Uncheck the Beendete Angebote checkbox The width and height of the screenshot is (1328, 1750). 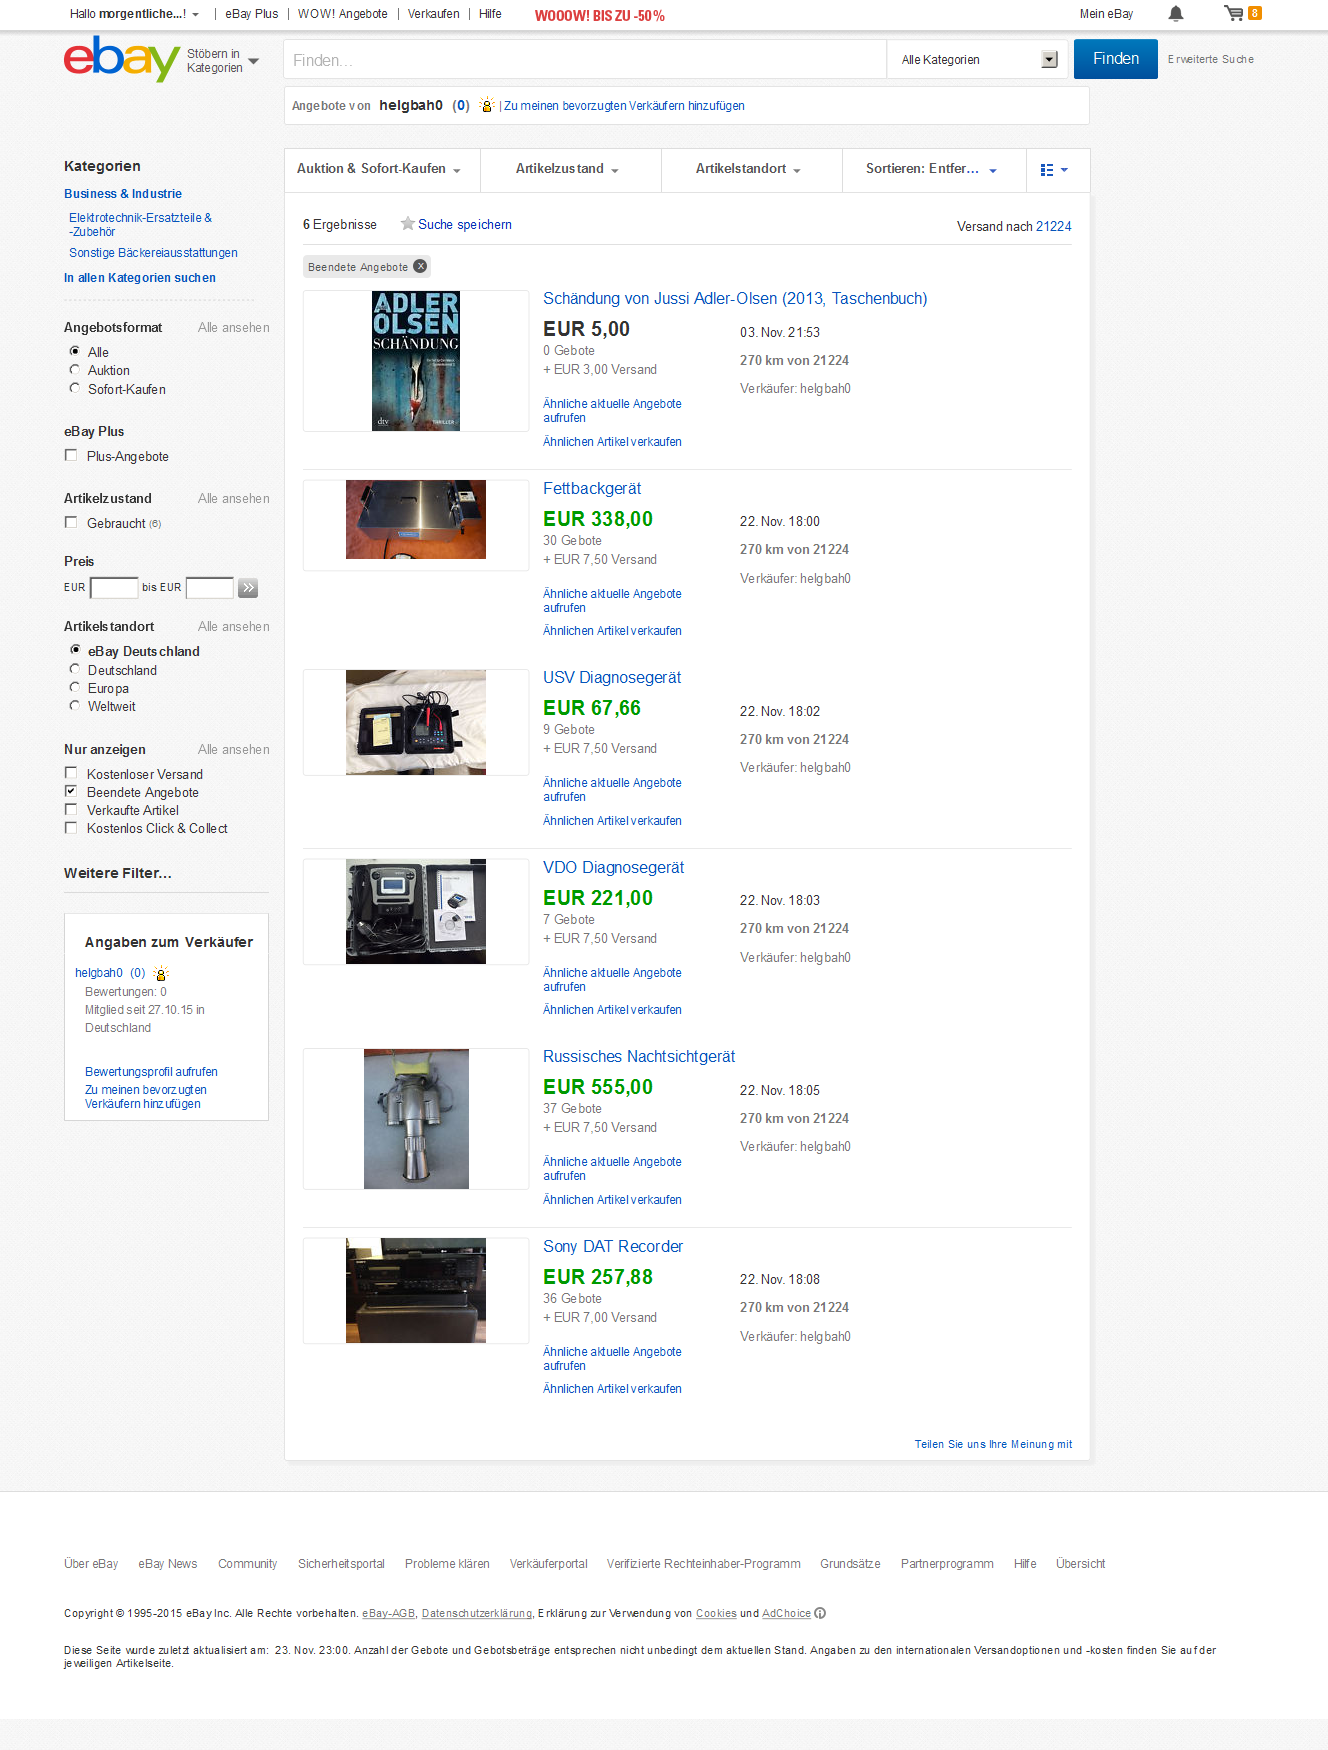pyautogui.click(x=71, y=791)
